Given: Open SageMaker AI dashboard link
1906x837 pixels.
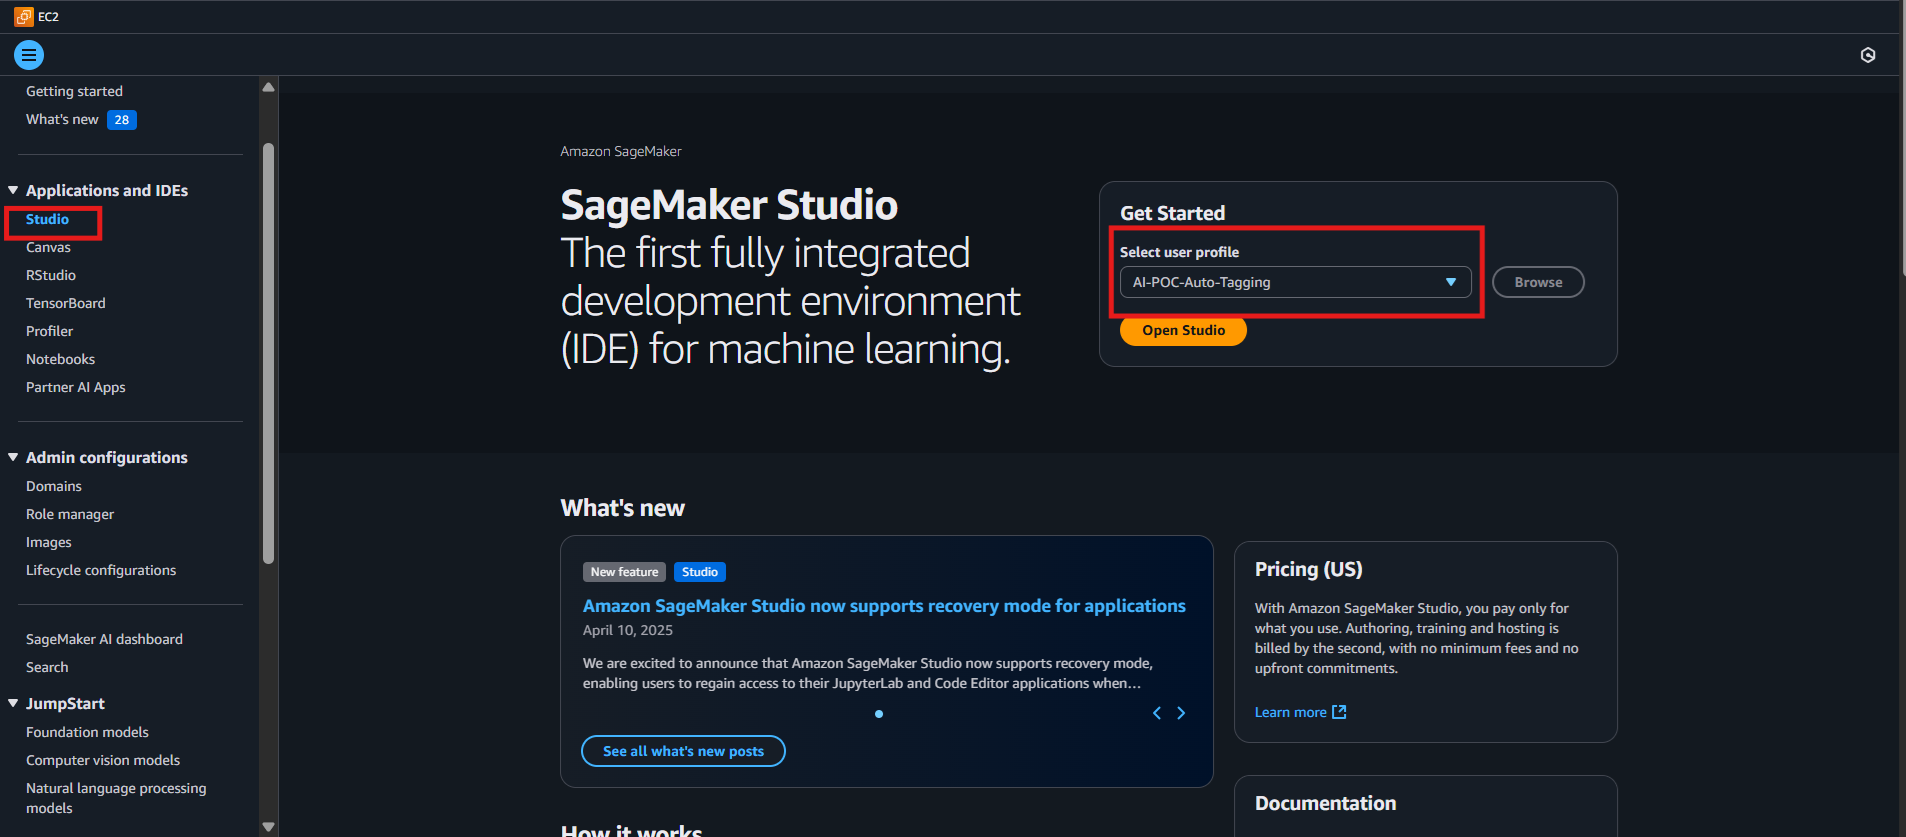Looking at the screenshot, I should 104,639.
